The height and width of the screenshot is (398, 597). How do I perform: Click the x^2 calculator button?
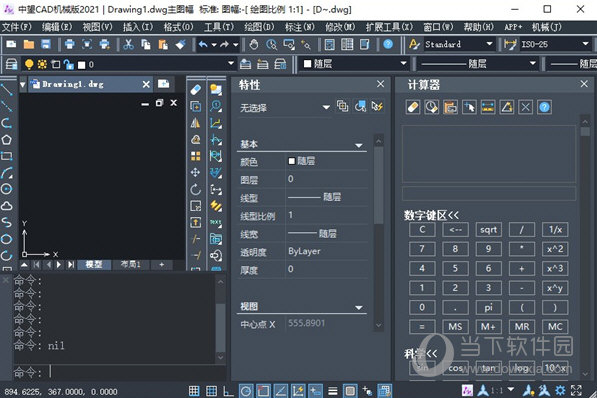tap(555, 249)
